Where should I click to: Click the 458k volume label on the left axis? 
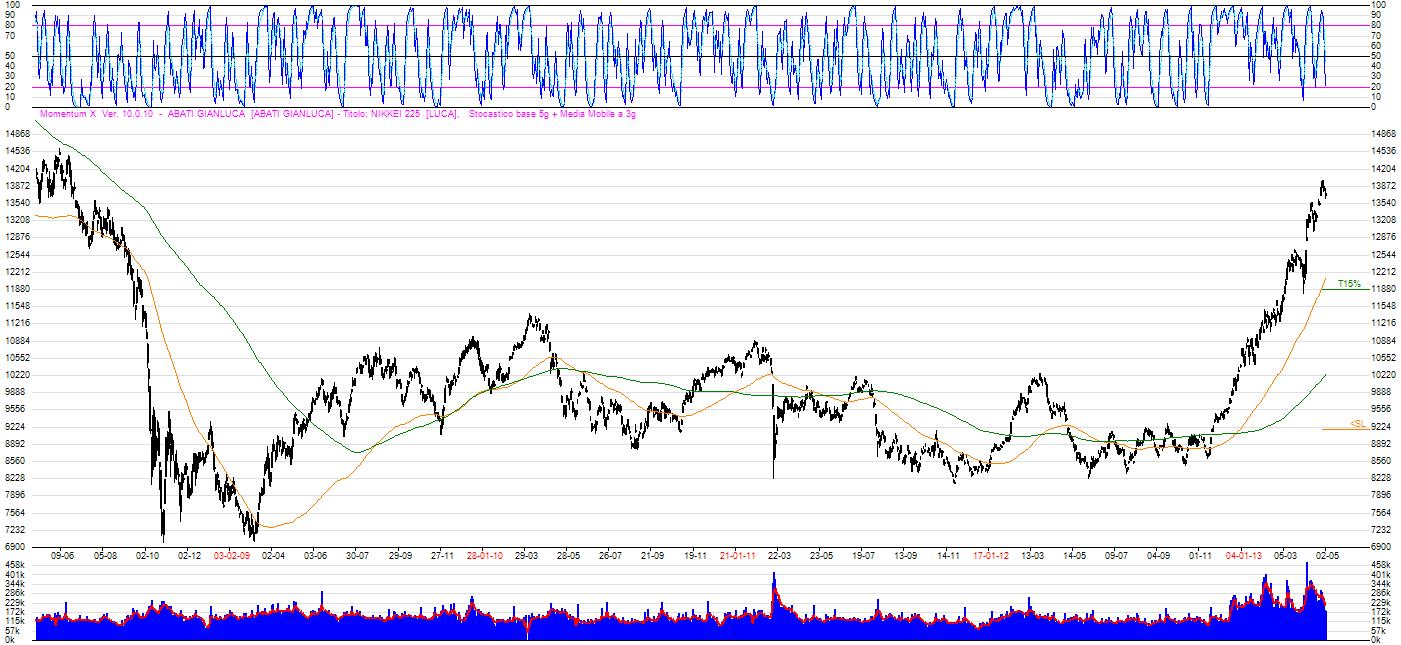[14, 566]
